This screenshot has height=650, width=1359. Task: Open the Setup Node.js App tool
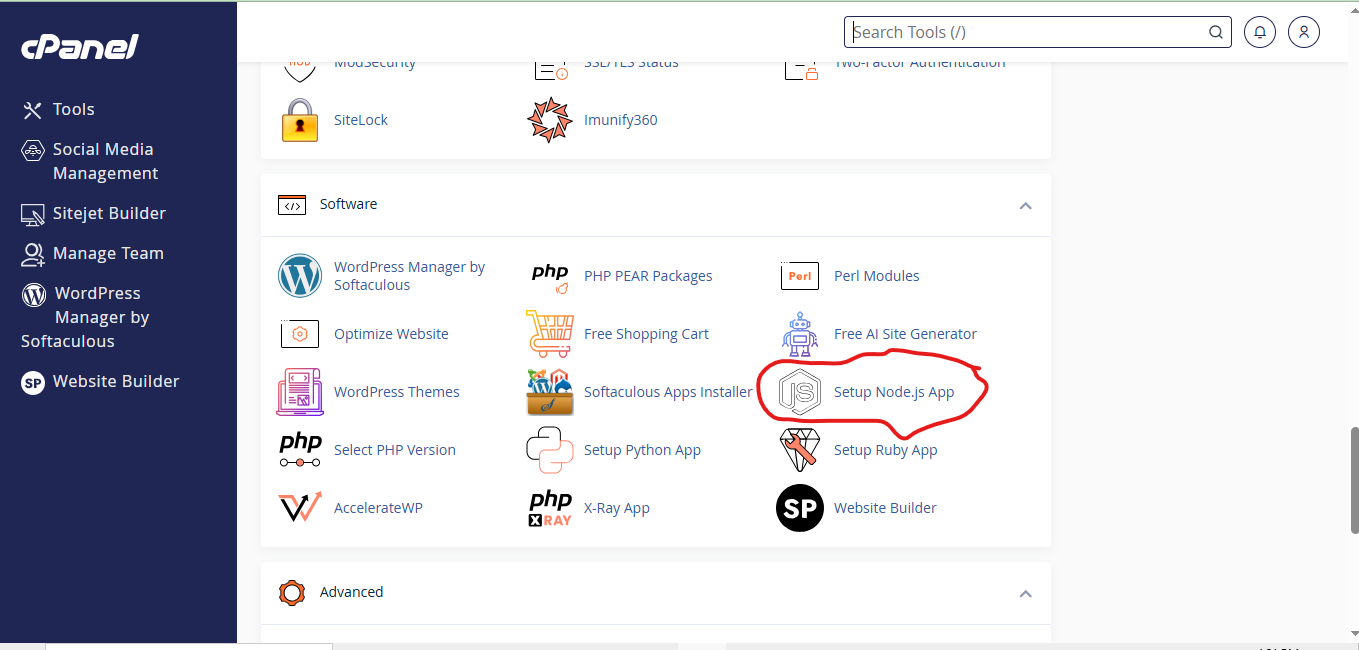point(894,392)
